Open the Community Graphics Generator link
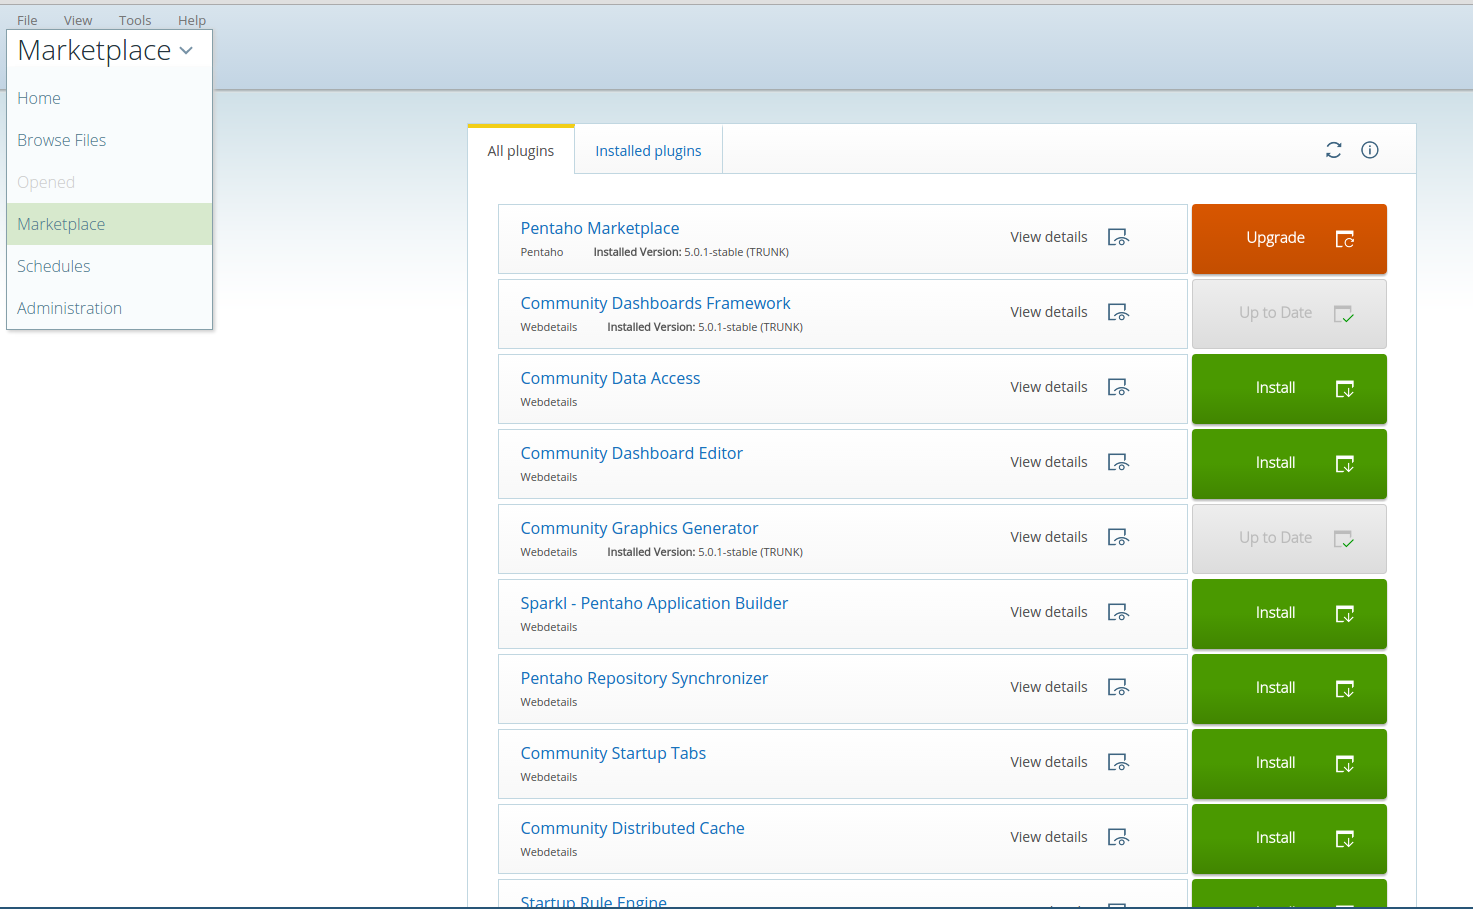 coord(639,528)
